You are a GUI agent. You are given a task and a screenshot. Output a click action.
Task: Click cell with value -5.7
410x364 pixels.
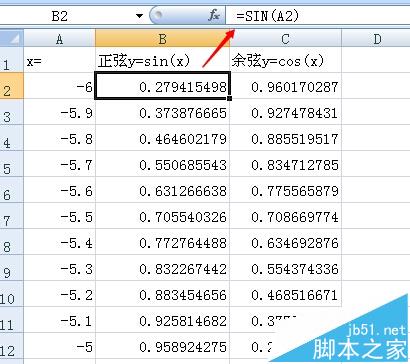[60, 164]
